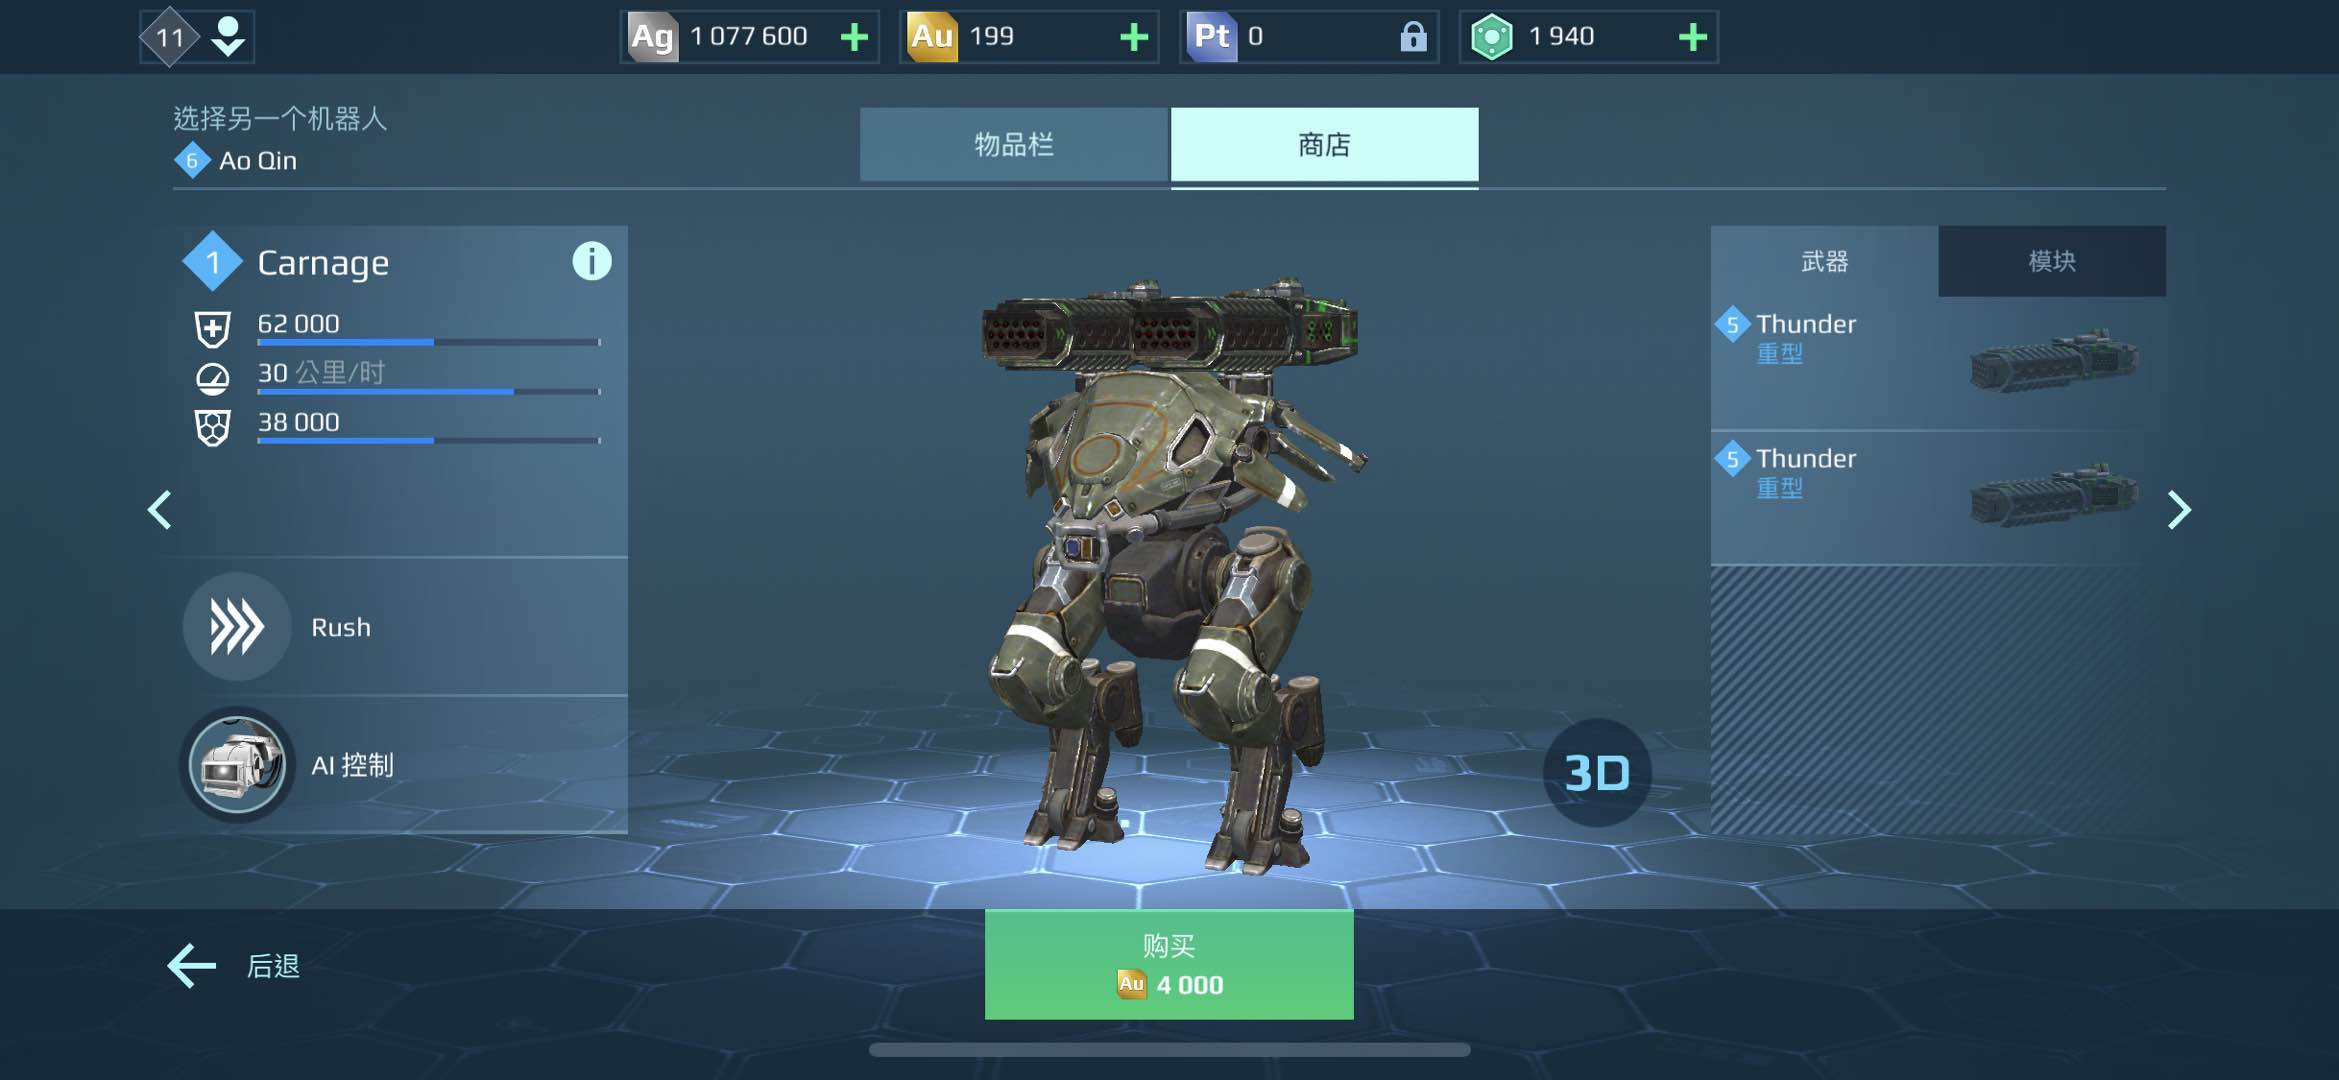Screen dimensions: 2339x1080
Task: Go back with the 后退 button
Action: [x=234, y=965]
